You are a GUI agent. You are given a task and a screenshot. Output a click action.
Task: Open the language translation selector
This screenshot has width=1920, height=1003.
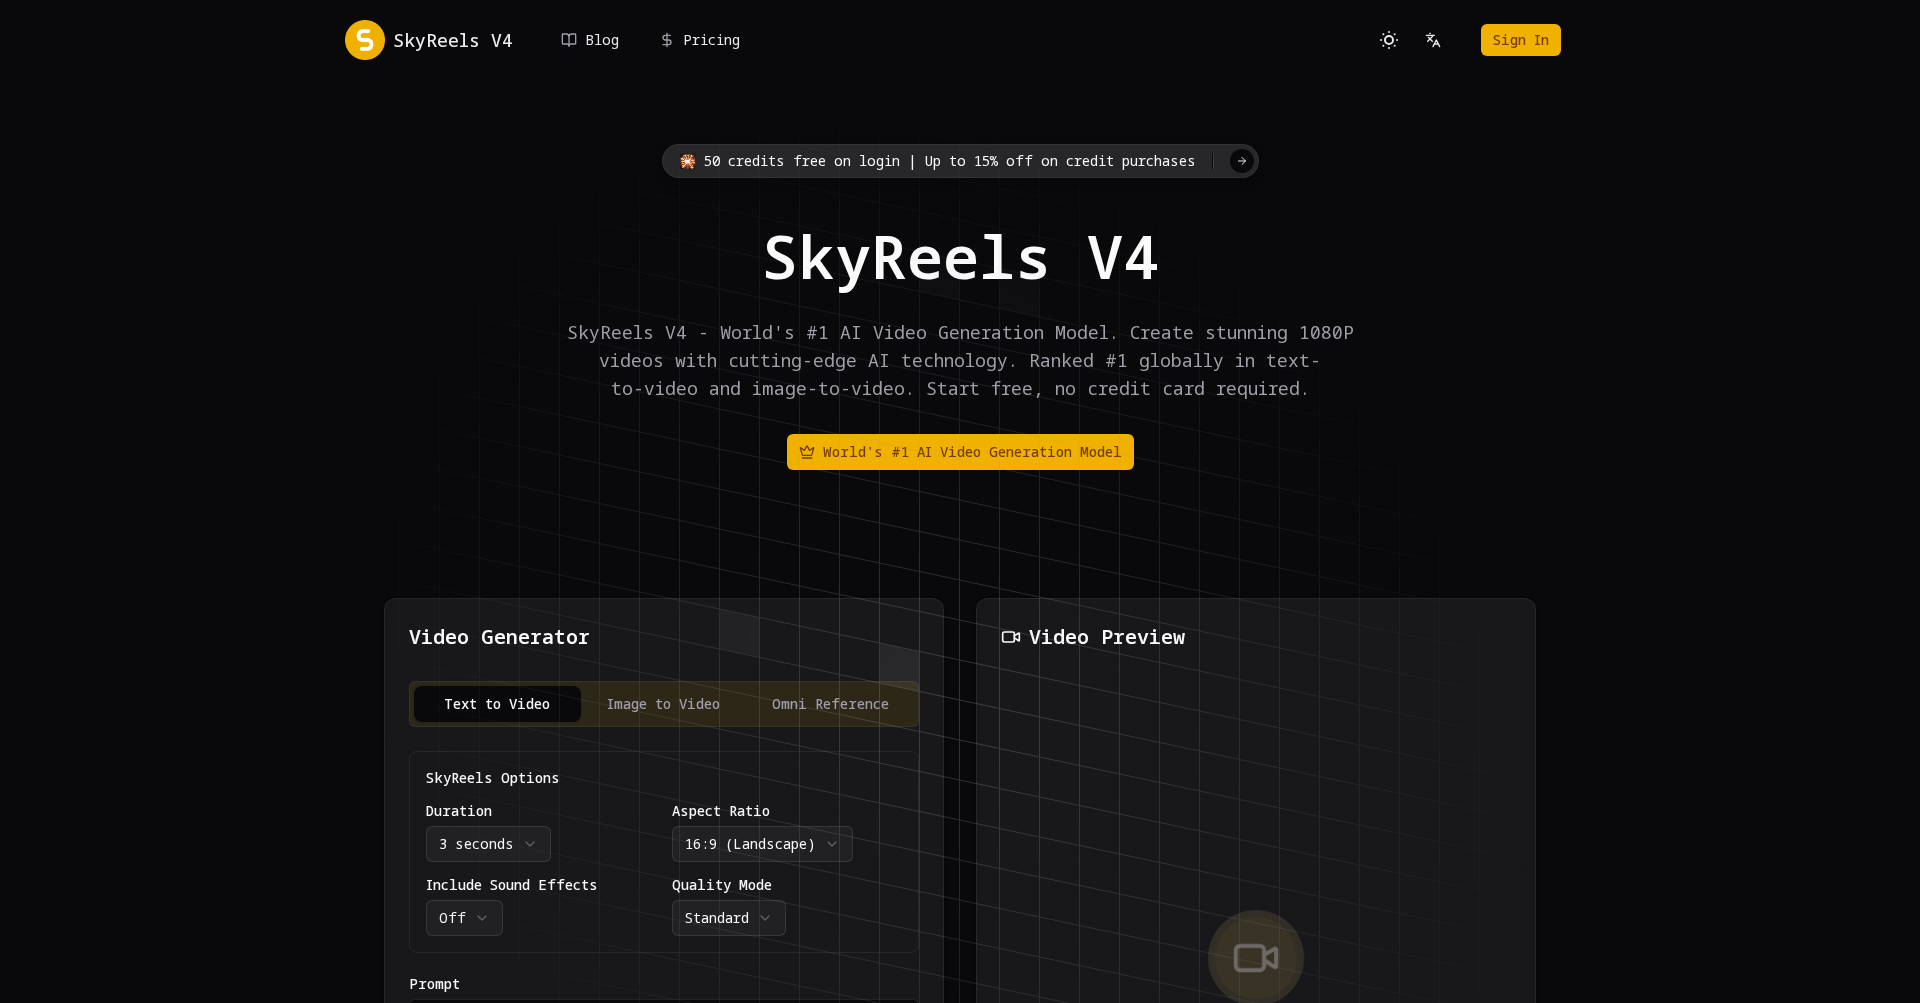pyautogui.click(x=1433, y=40)
